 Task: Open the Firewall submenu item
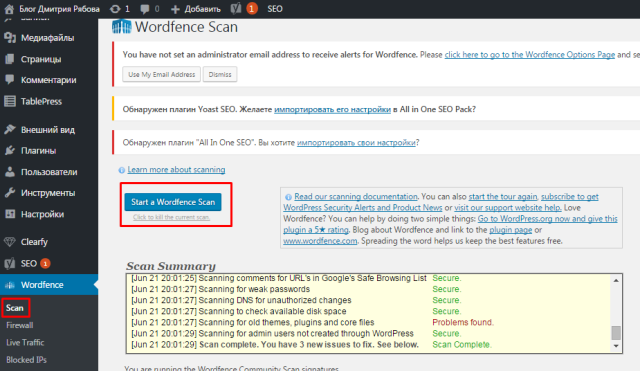[20, 325]
